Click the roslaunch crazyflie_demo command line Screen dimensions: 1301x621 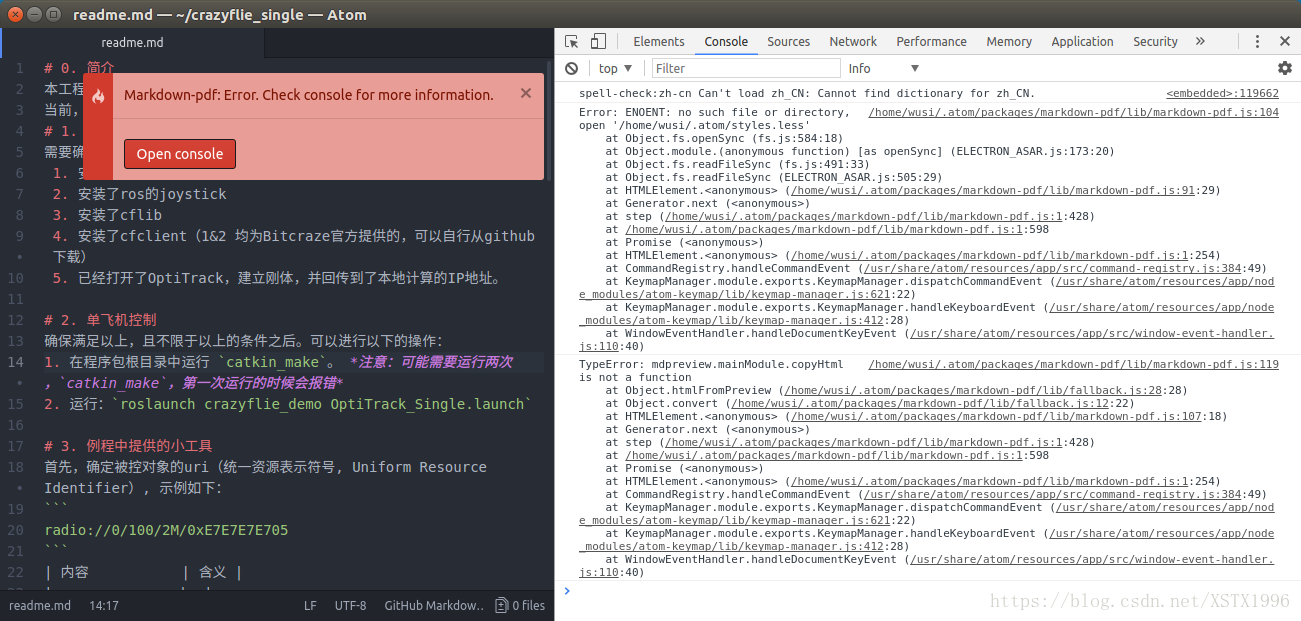287,404
